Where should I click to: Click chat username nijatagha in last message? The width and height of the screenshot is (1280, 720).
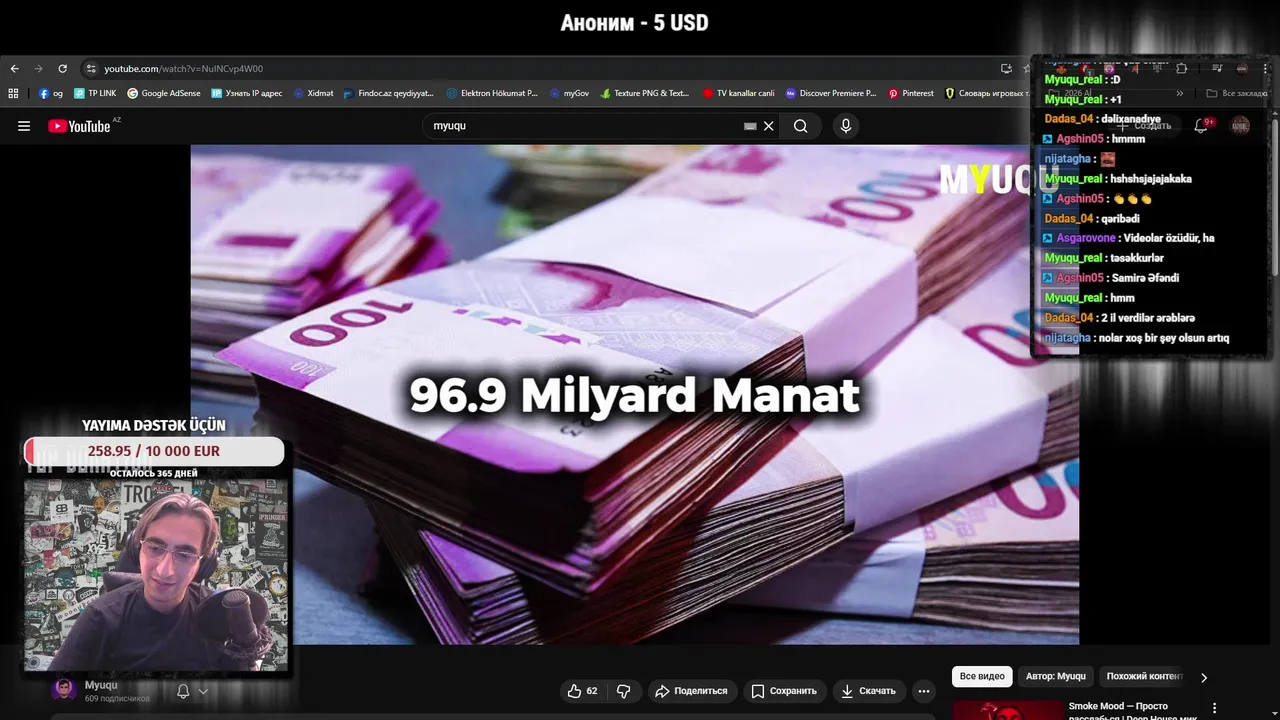(x=1067, y=338)
